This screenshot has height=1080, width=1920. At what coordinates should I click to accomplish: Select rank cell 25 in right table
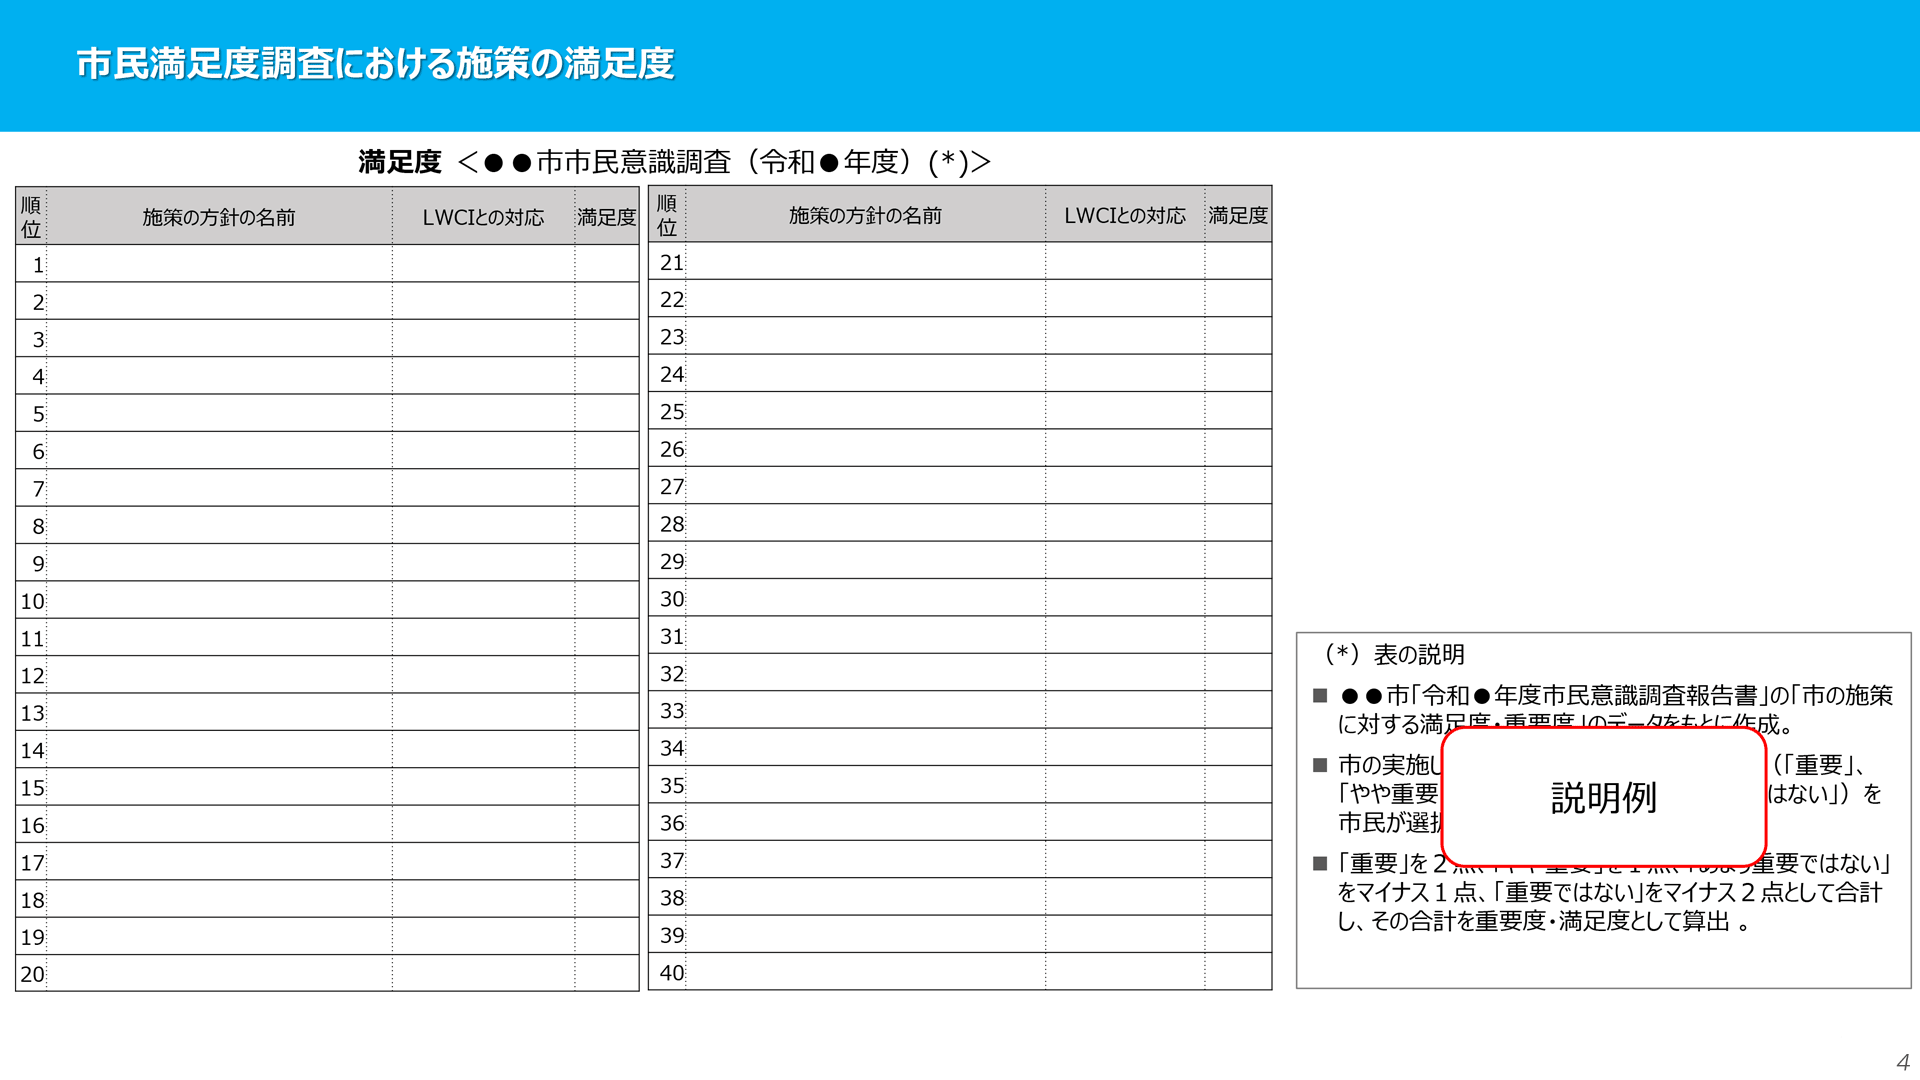668,412
